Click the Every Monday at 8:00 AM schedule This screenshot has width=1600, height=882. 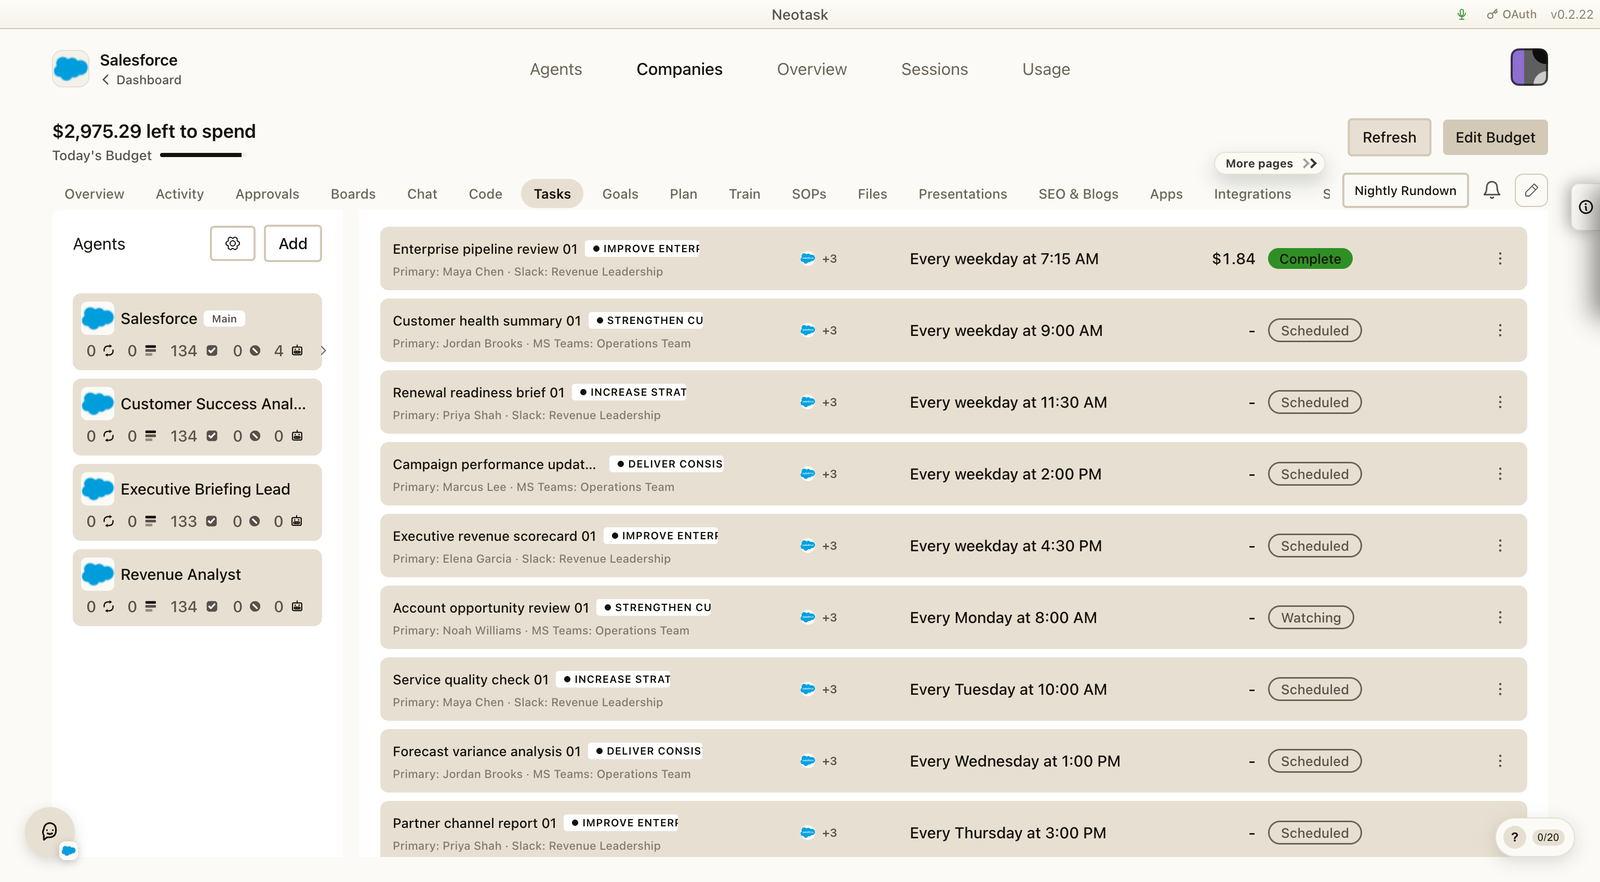point(1003,618)
